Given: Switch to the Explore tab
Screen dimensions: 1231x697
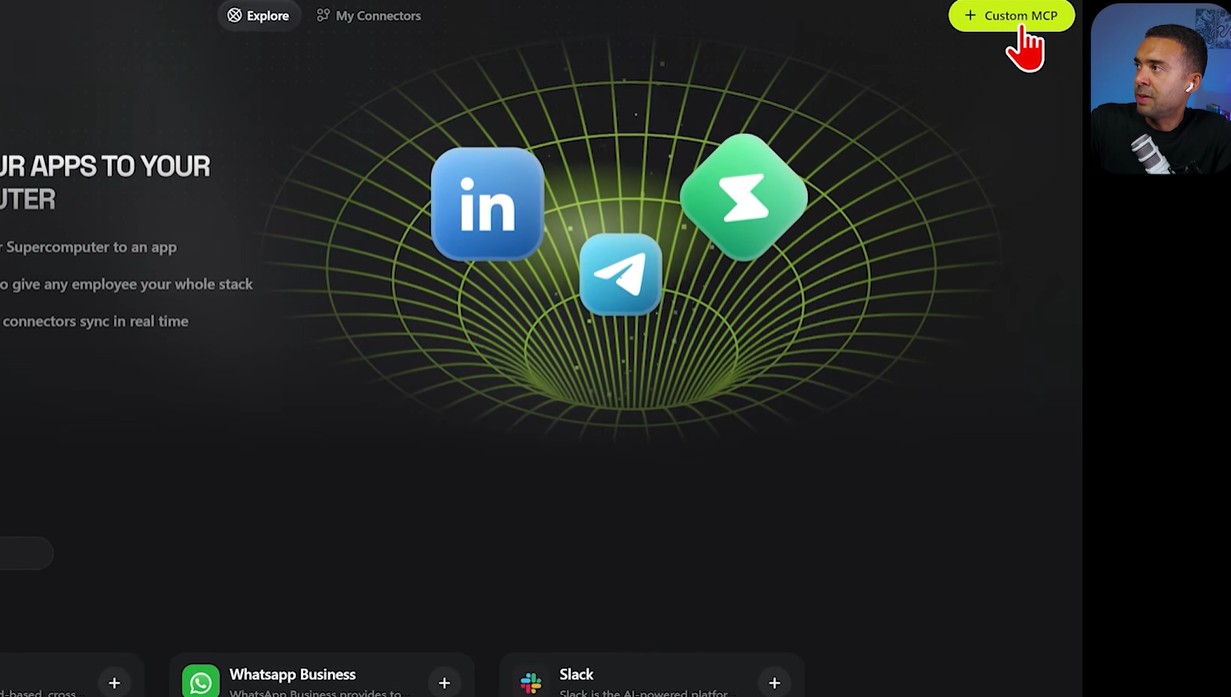Looking at the screenshot, I should pos(258,15).
